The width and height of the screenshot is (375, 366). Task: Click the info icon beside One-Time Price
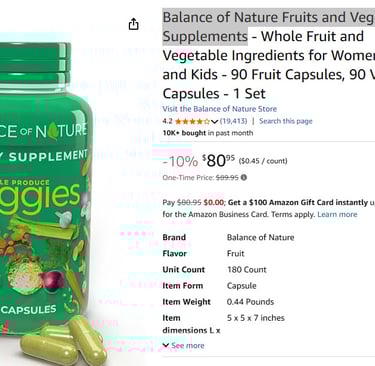tap(244, 177)
